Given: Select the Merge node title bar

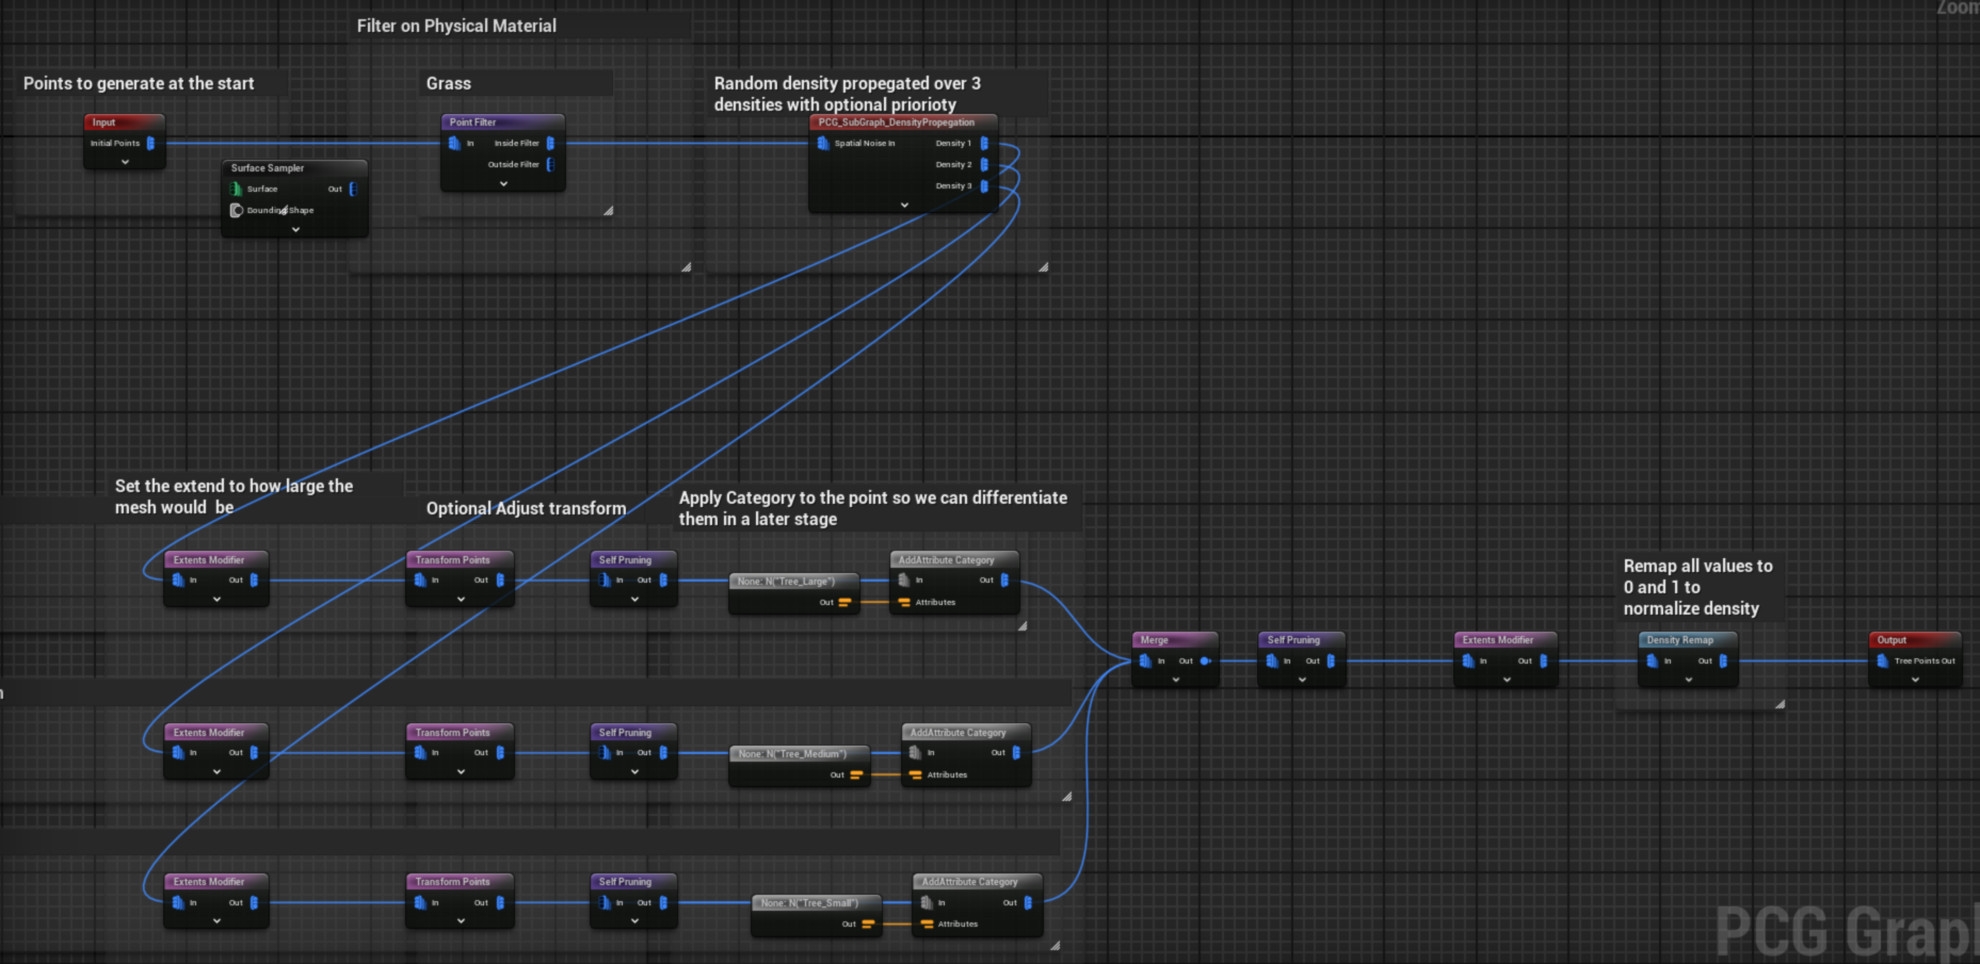Looking at the screenshot, I should coord(1174,640).
